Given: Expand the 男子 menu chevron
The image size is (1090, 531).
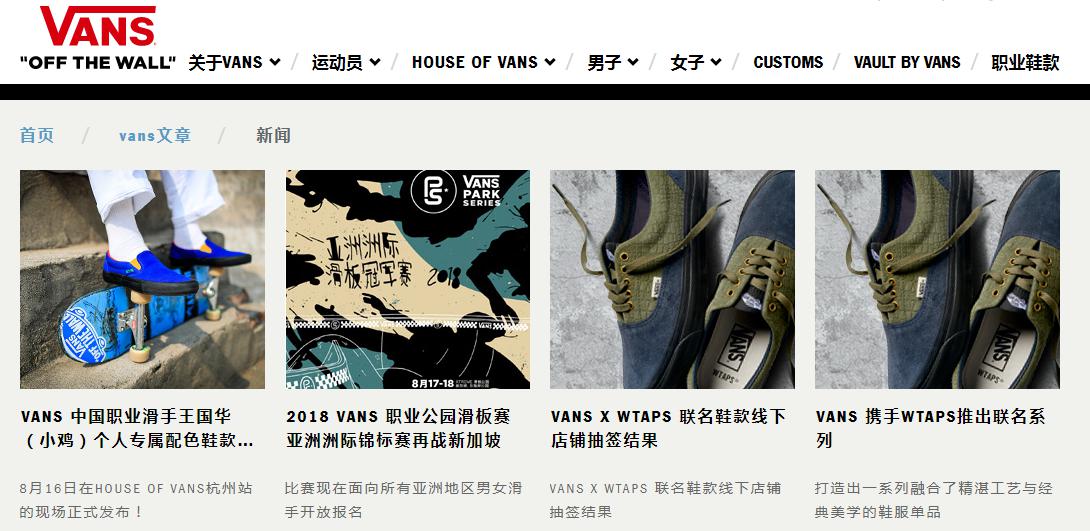Looking at the screenshot, I should [x=633, y=63].
